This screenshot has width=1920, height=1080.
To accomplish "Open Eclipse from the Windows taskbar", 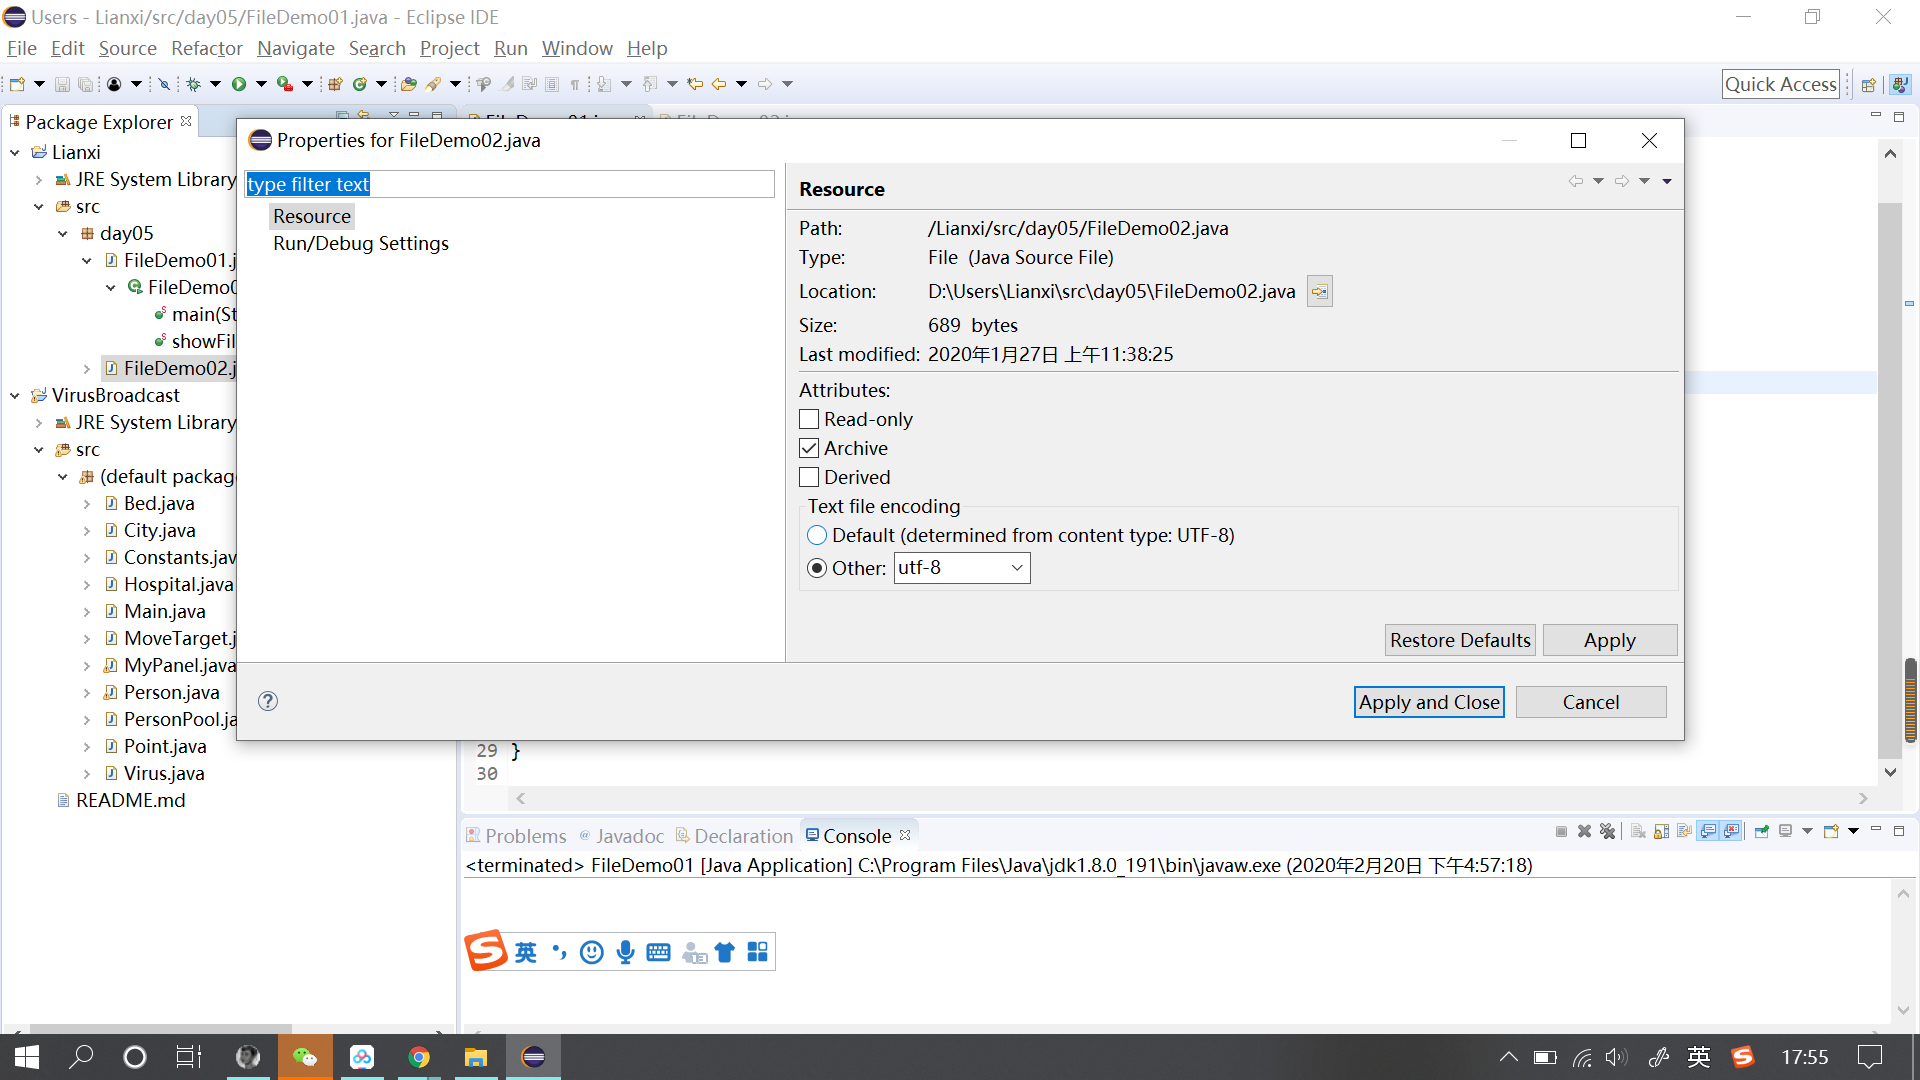I will (533, 1057).
